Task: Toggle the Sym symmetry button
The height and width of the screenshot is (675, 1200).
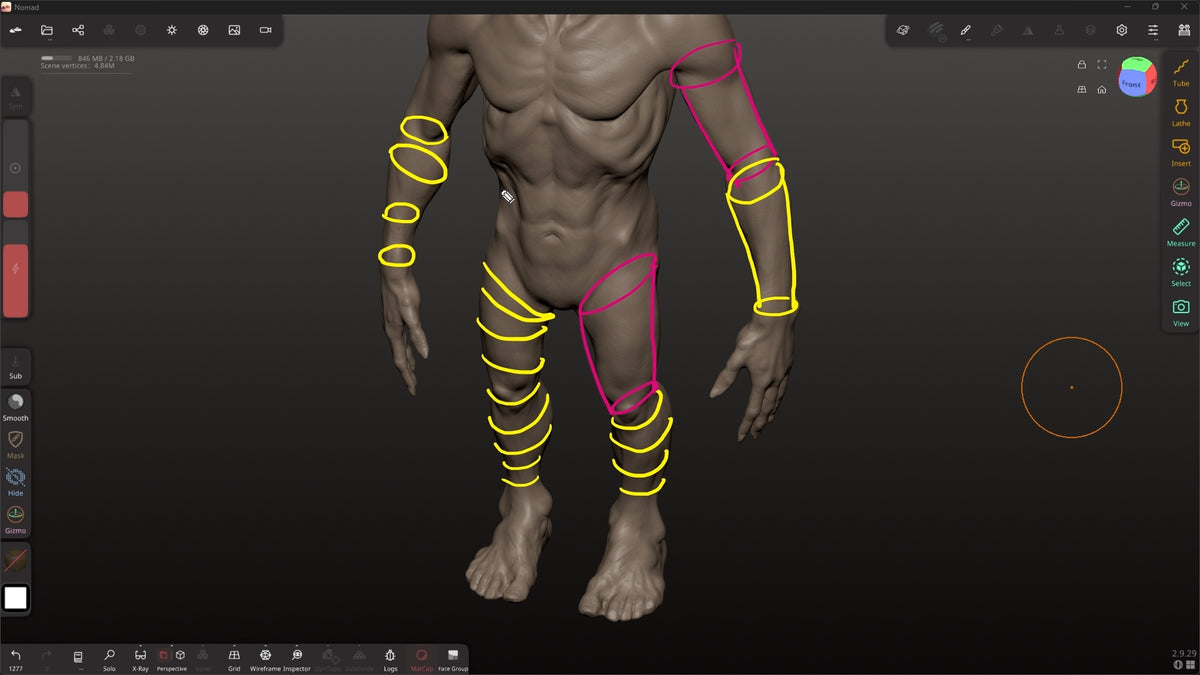Action: [15, 97]
